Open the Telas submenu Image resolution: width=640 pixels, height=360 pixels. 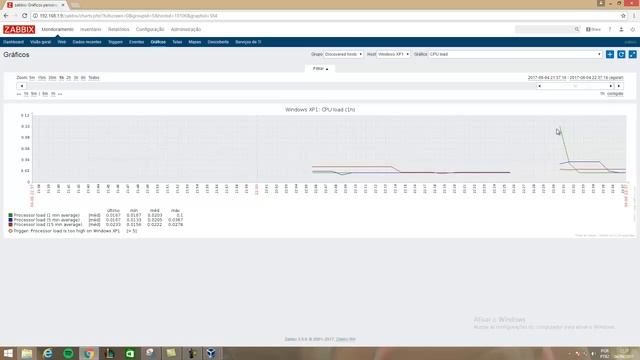tap(177, 42)
